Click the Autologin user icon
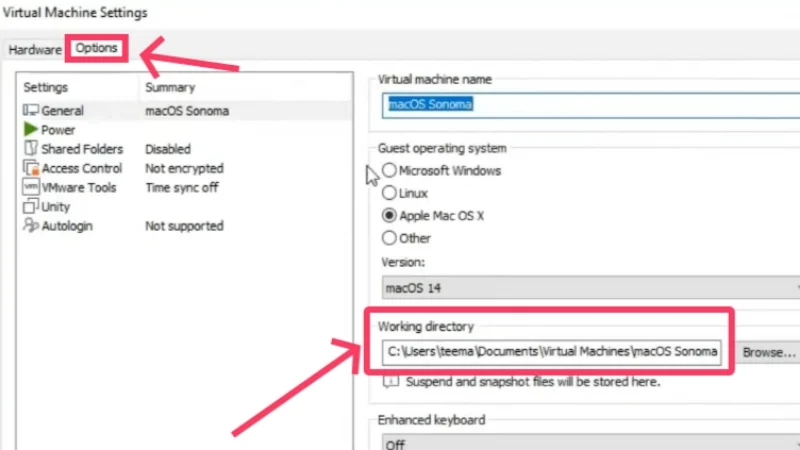Viewport: 800px width, 450px height. click(x=31, y=226)
